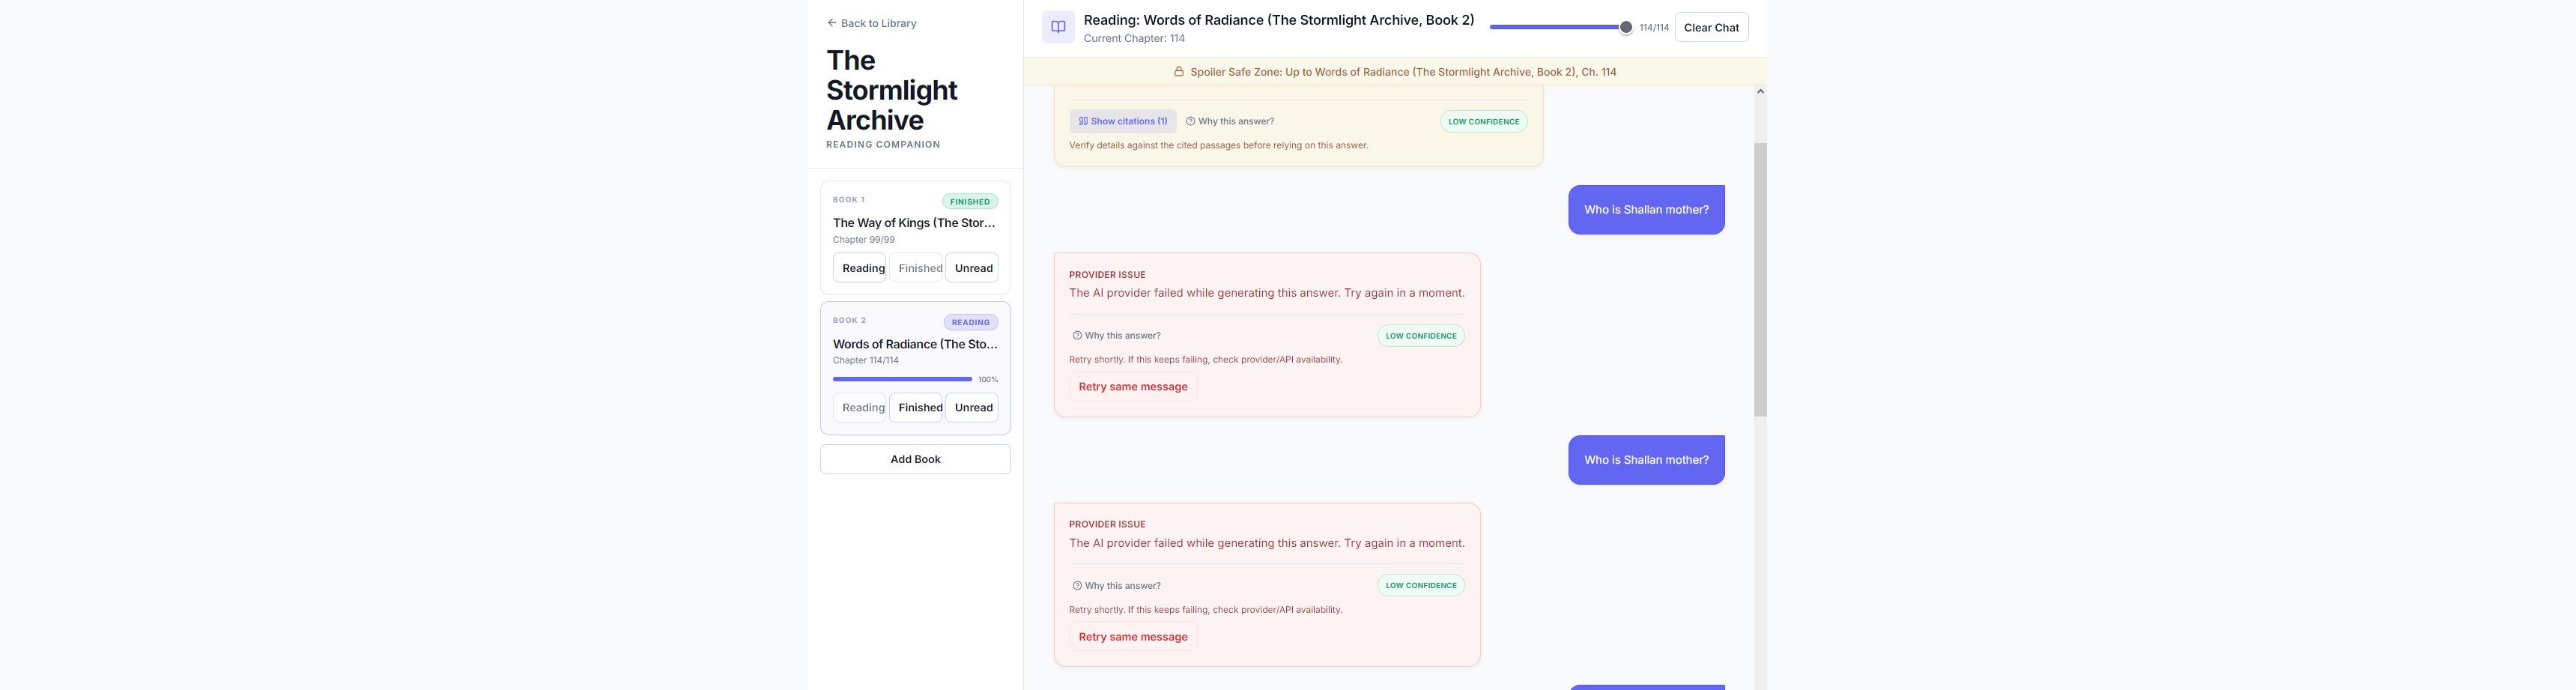Expand Why this answer? in the second Provider Issue card
The image size is (2576, 690).
(1117, 586)
